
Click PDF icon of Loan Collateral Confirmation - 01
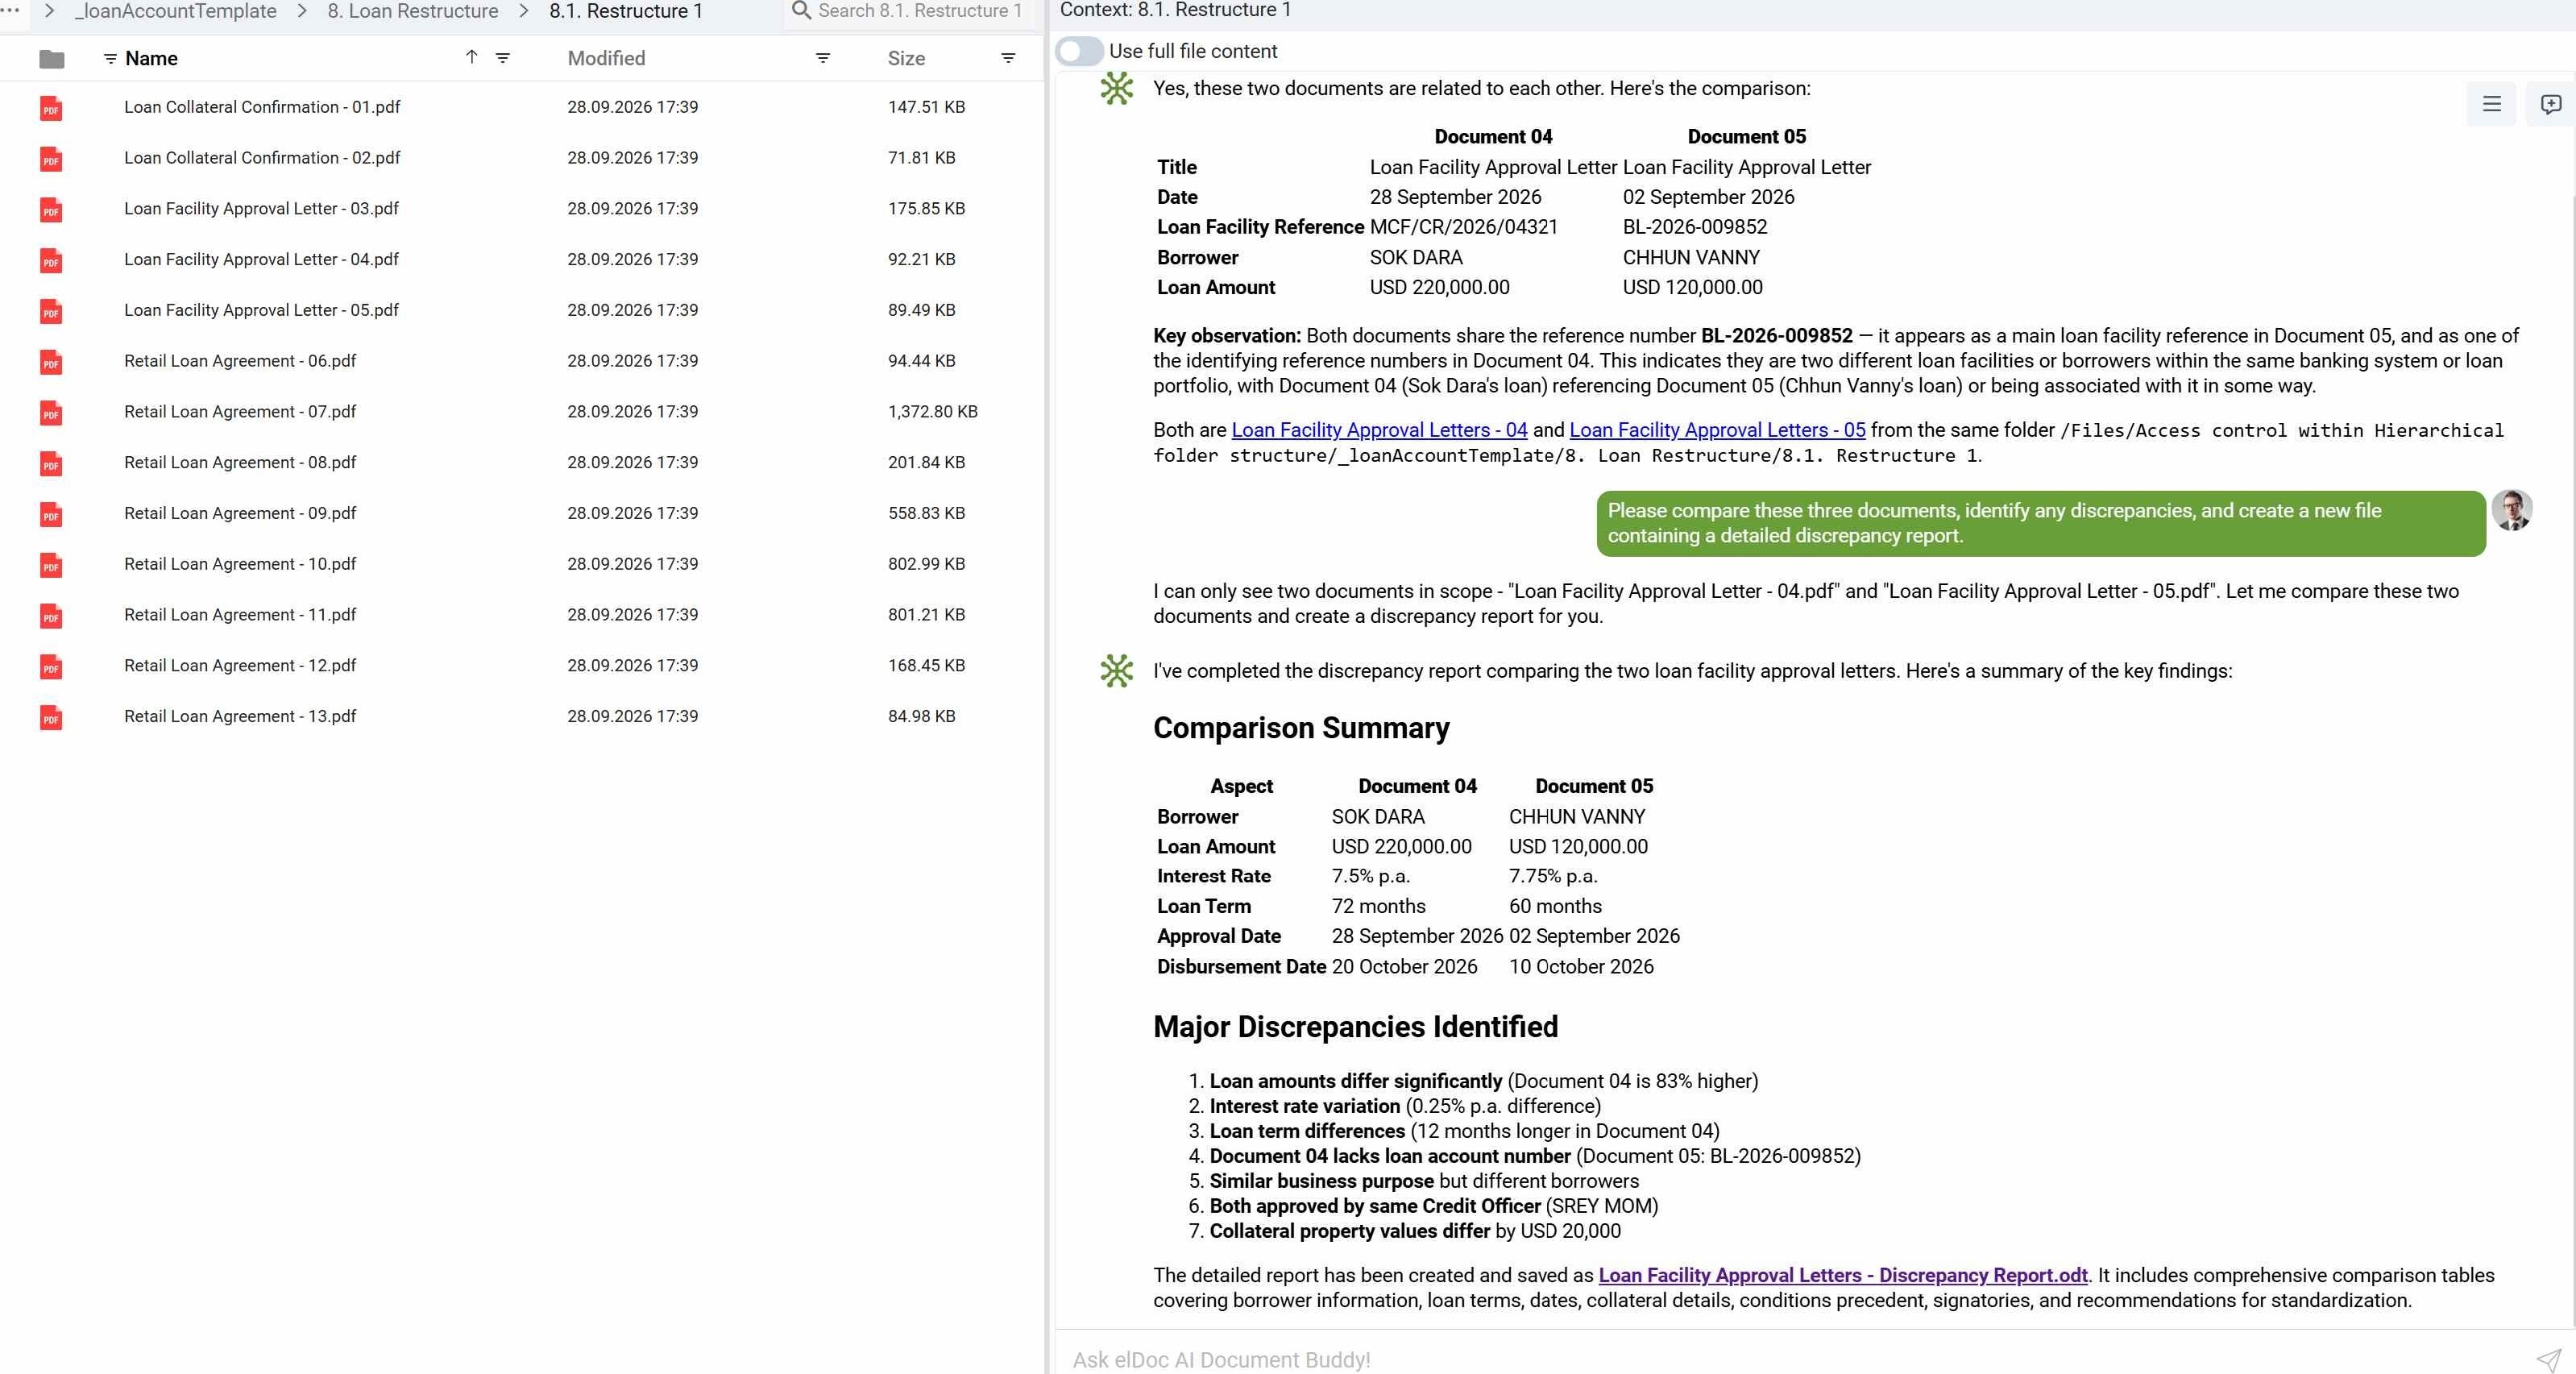pos(51,108)
